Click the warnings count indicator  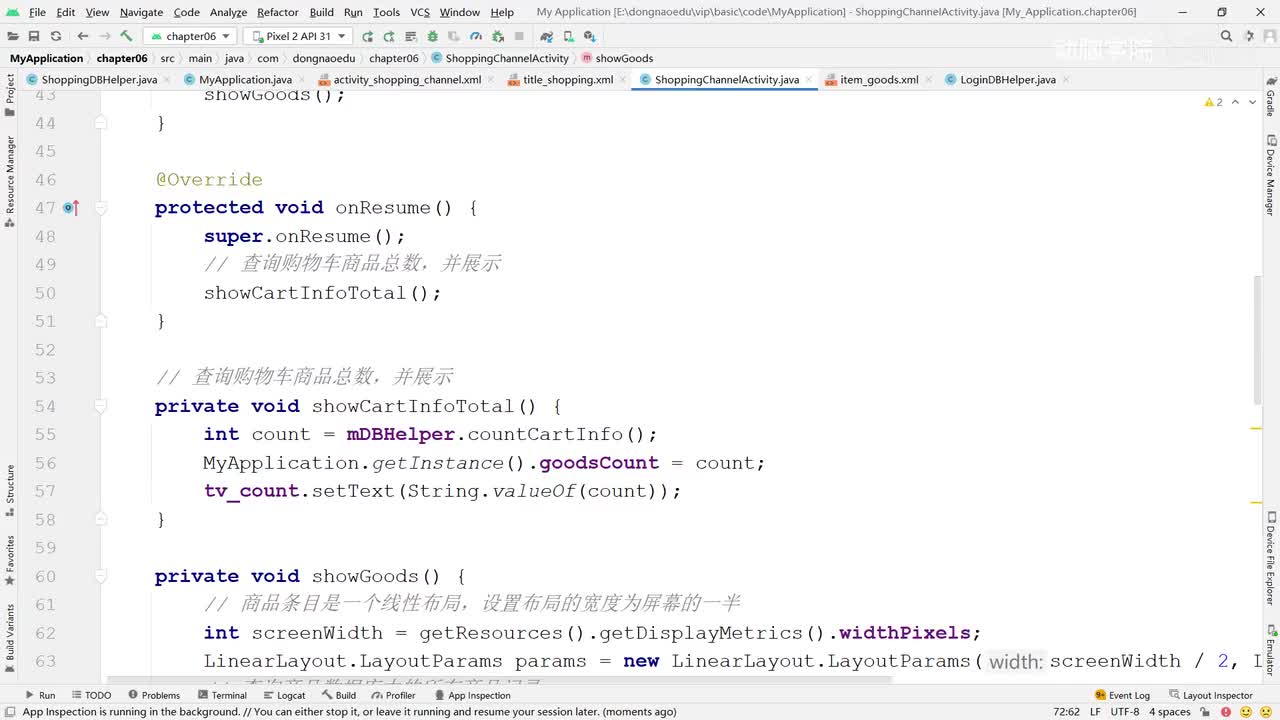click(x=1214, y=102)
